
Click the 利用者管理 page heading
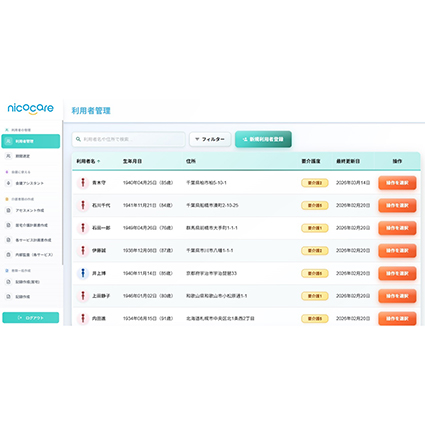(91, 111)
